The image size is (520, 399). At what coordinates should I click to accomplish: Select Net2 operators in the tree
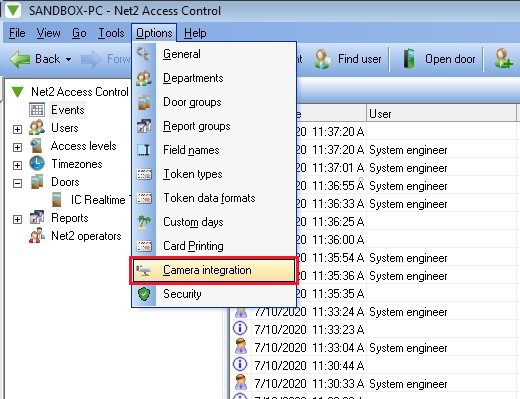86,236
